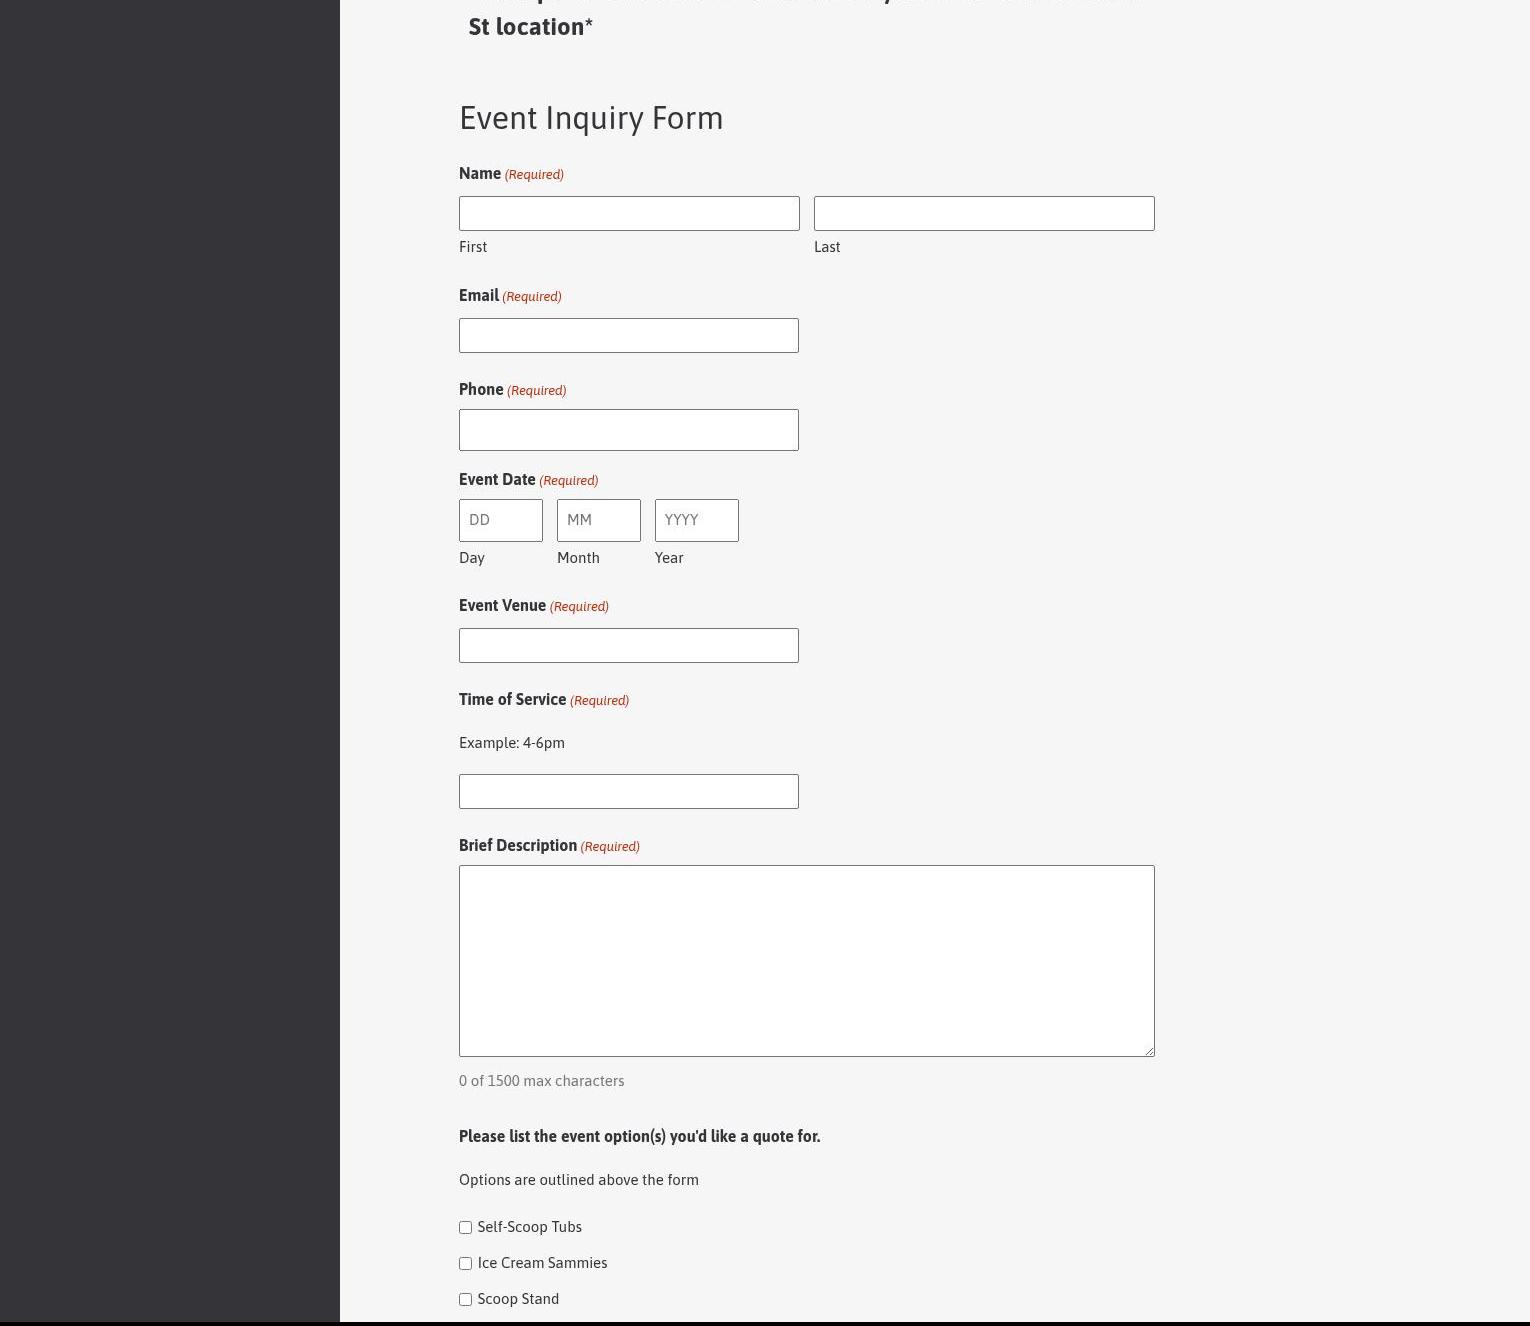
Task: Check the Self-Scoop Tubs option
Action: 465,1227
